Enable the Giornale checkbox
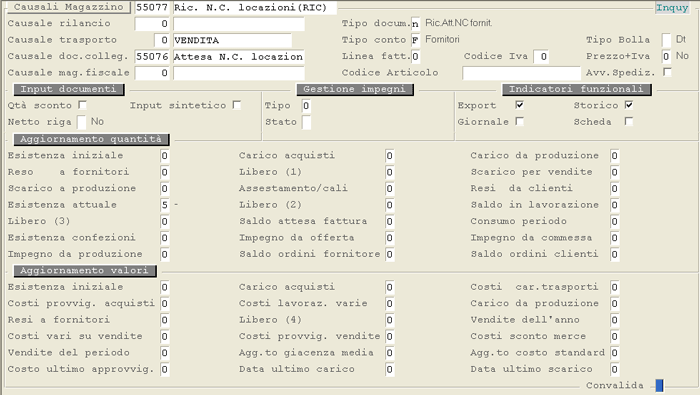Viewport: 700px width, 395px height. [x=519, y=121]
